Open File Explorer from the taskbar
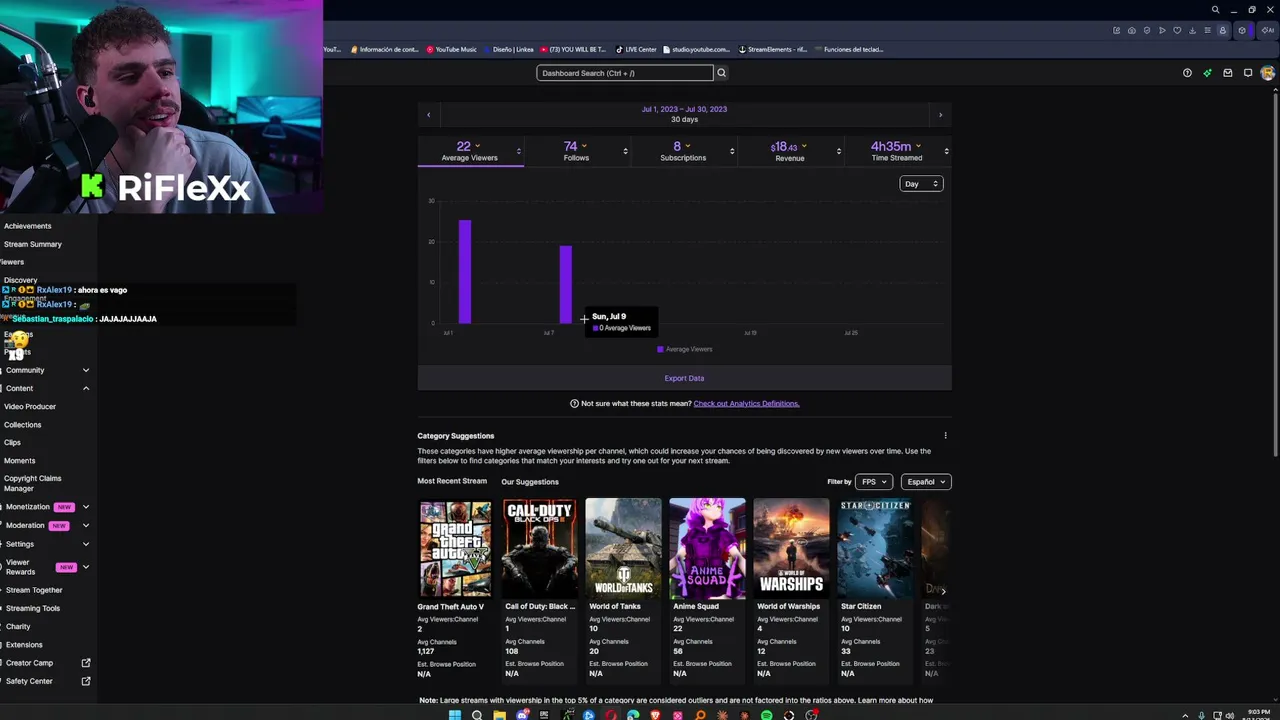Viewport: 1280px width, 720px height. pos(499,715)
